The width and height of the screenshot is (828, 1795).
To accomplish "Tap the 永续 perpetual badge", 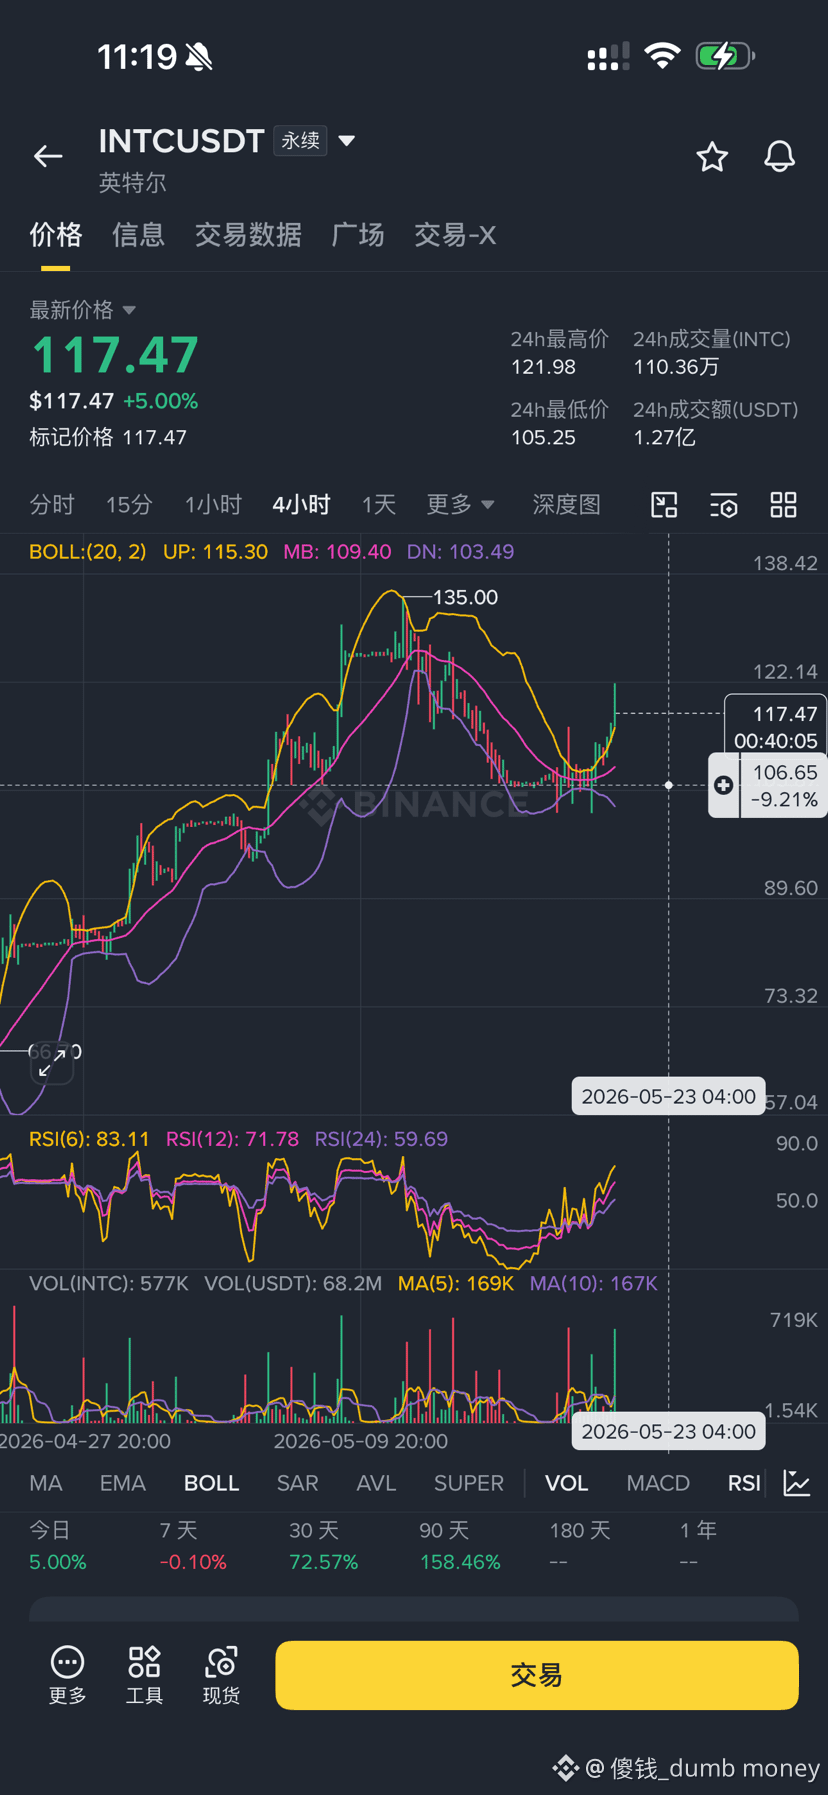I will tap(300, 141).
